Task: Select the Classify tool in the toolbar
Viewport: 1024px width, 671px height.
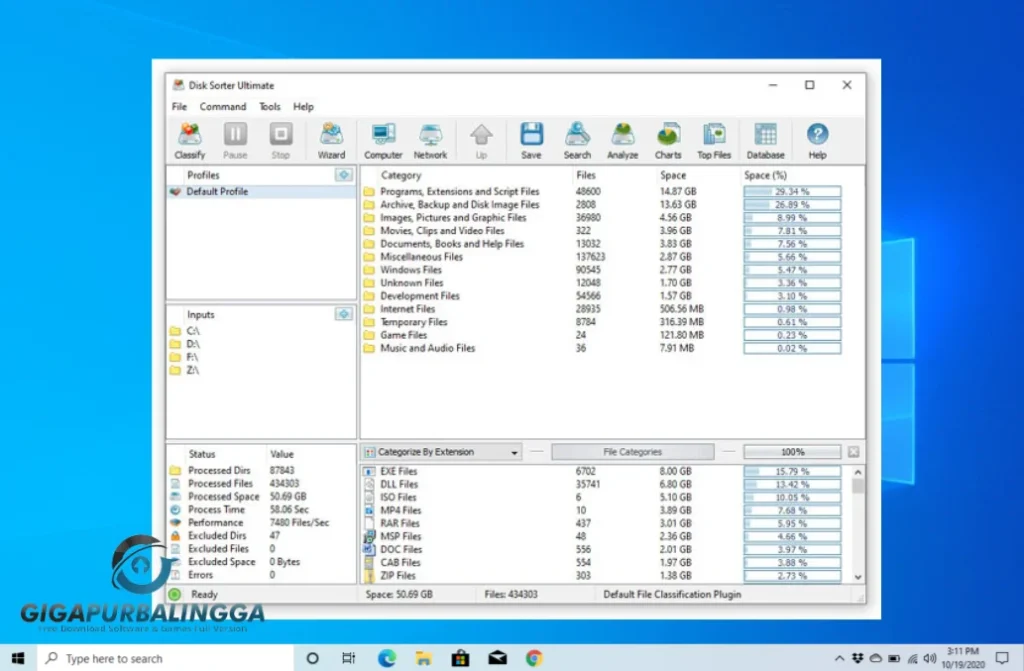Action: (189, 140)
